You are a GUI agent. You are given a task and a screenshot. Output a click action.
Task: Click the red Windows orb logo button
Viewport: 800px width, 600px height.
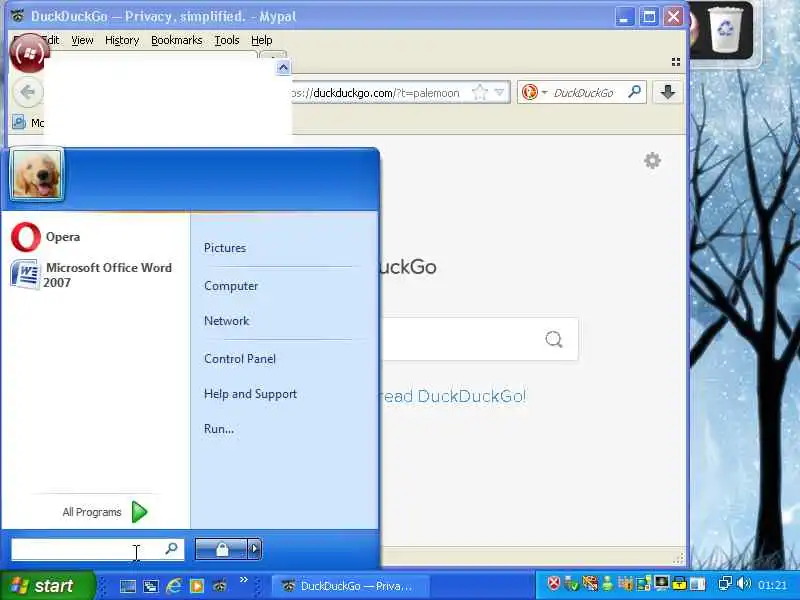pyautogui.click(x=29, y=53)
